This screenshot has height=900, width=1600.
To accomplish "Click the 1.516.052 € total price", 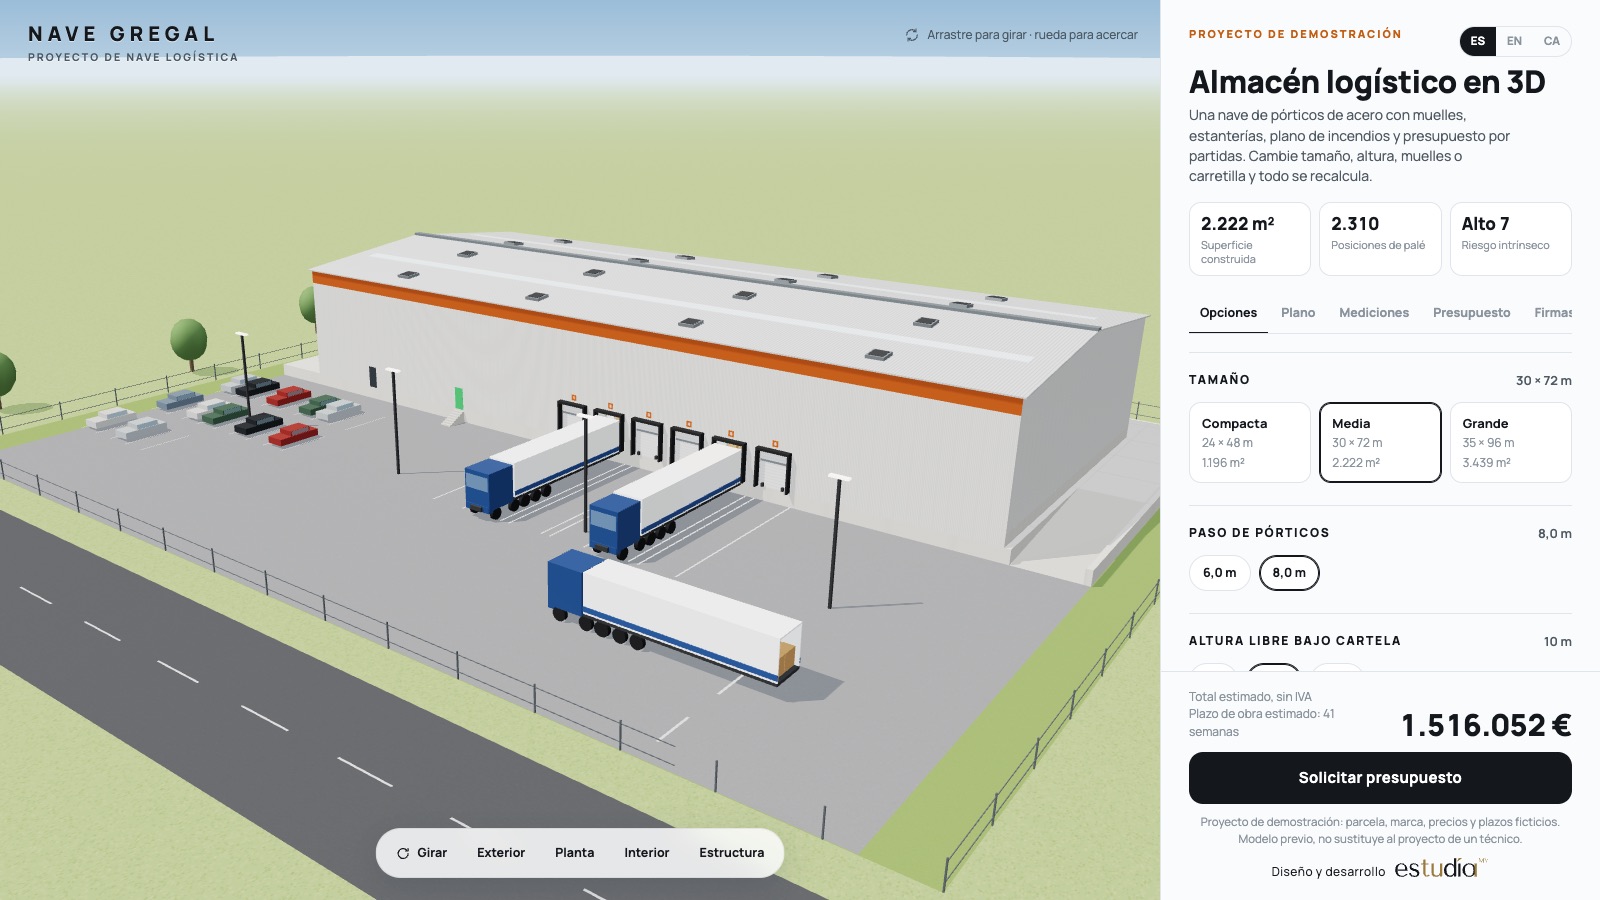I will (x=1486, y=725).
